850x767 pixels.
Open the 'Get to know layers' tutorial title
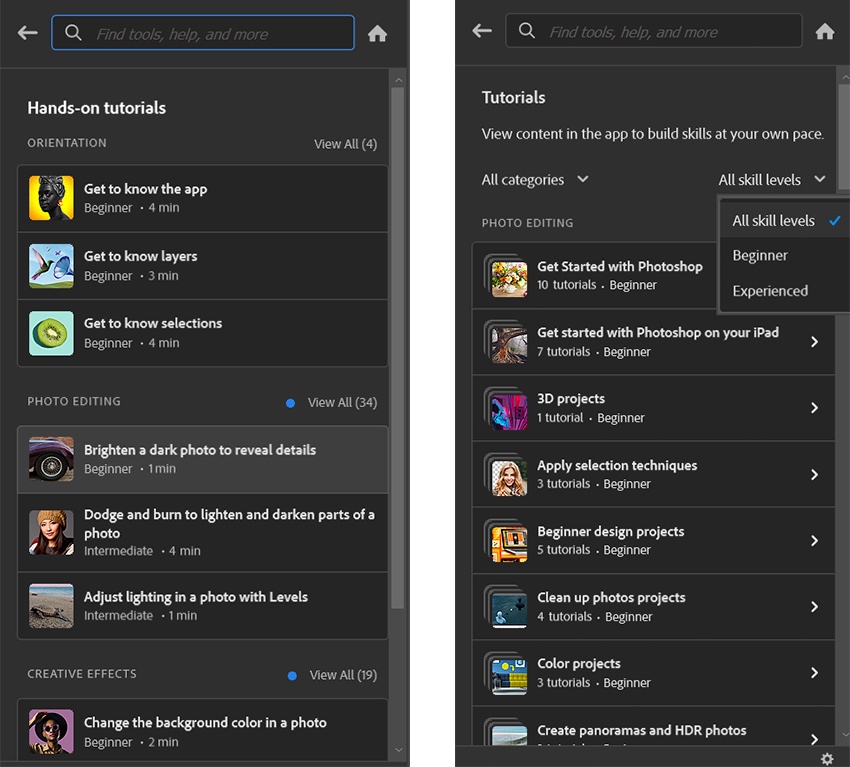(x=140, y=256)
